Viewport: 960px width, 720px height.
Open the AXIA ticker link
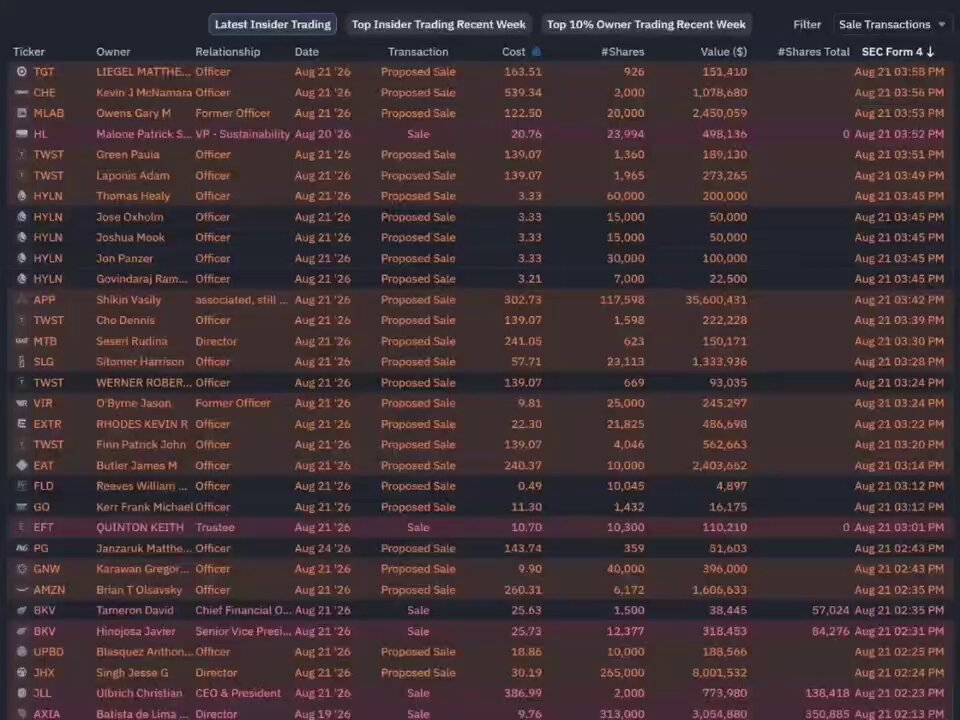pyautogui.click(x=47, y=714)
